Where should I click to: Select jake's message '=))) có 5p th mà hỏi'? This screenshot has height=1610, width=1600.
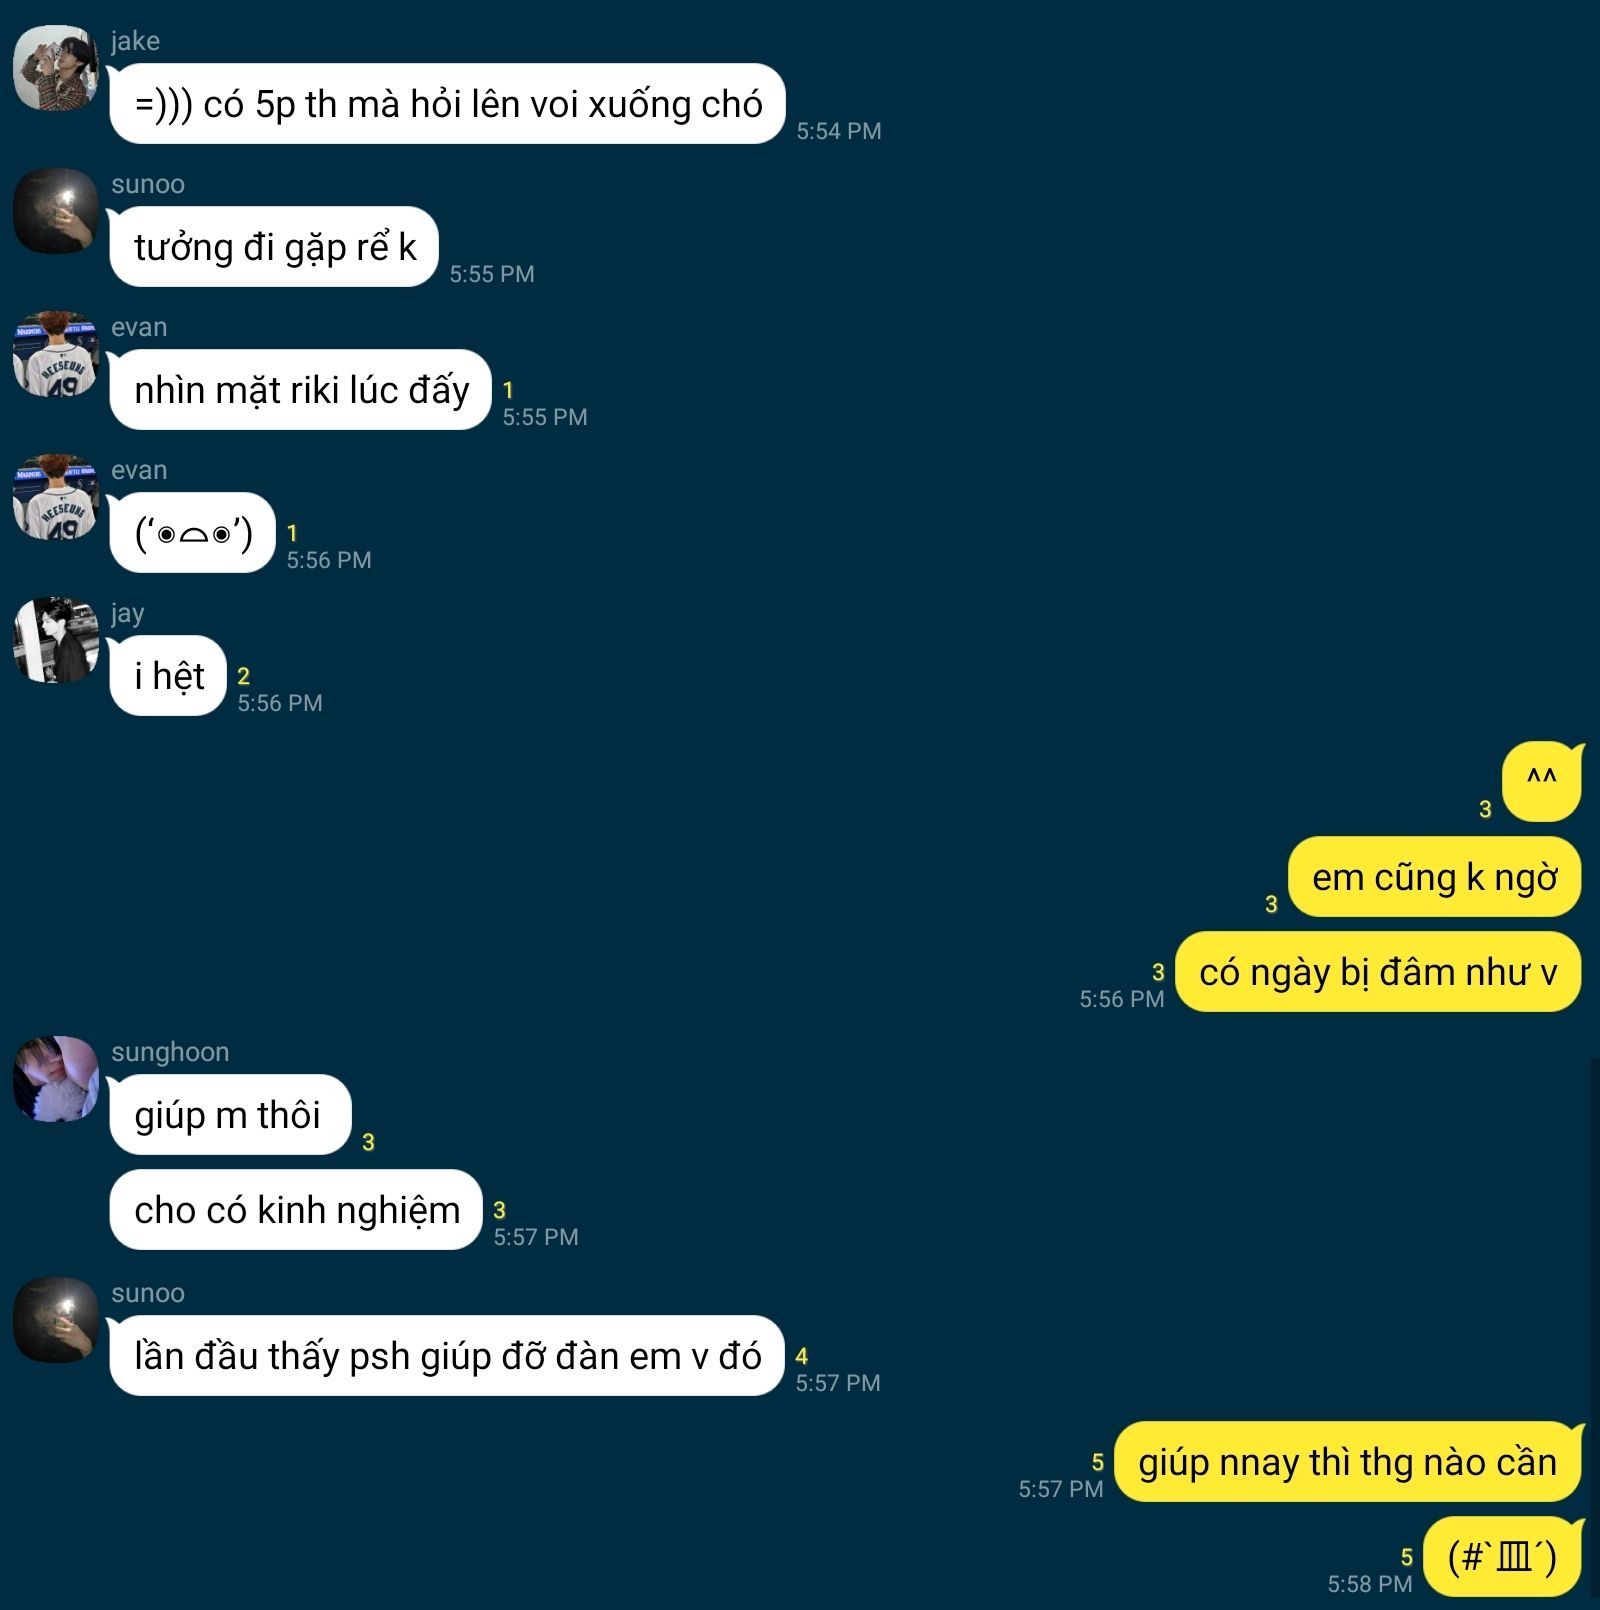click(x=447, y=104)
